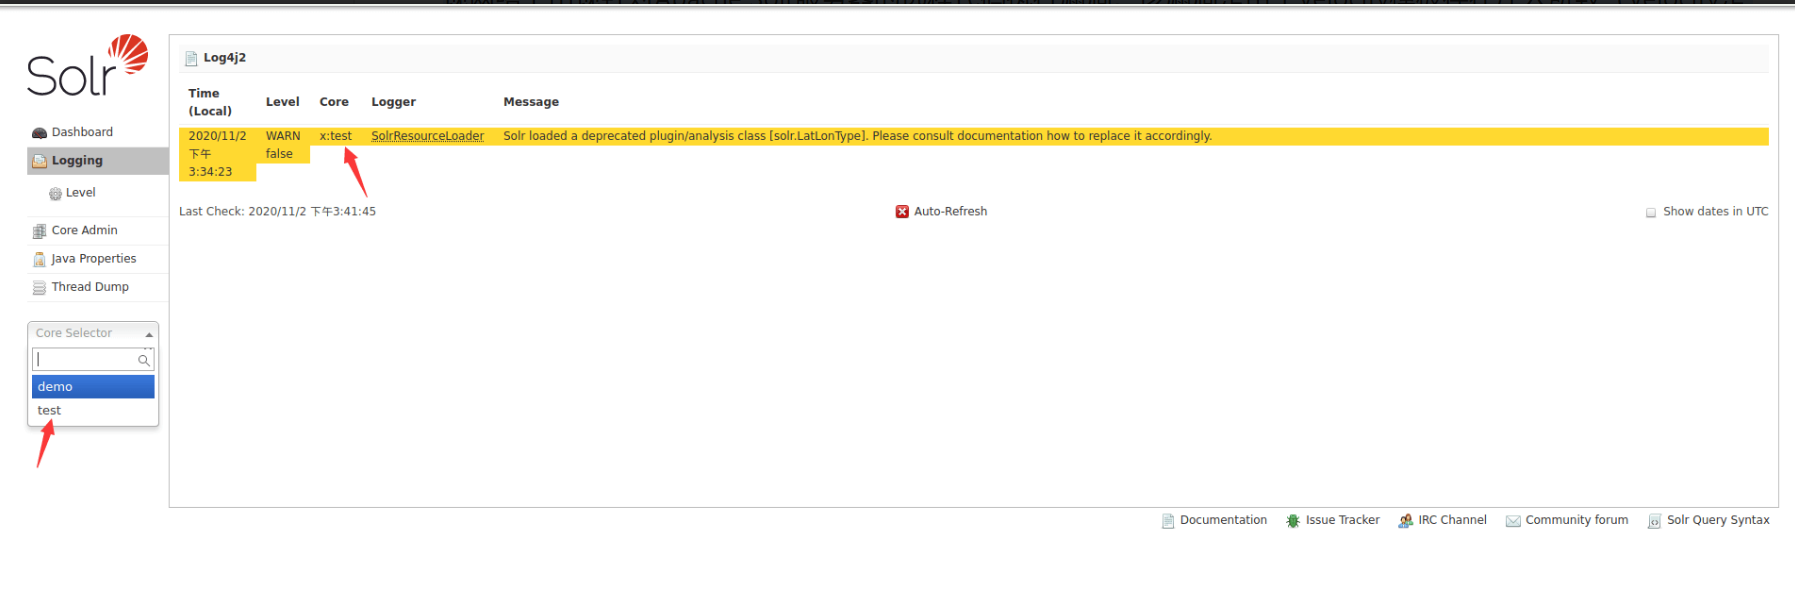This screenshot has height=615, width=1795.
Task: Toggle the Auto-Refresh option
Action: click(941, 212)
